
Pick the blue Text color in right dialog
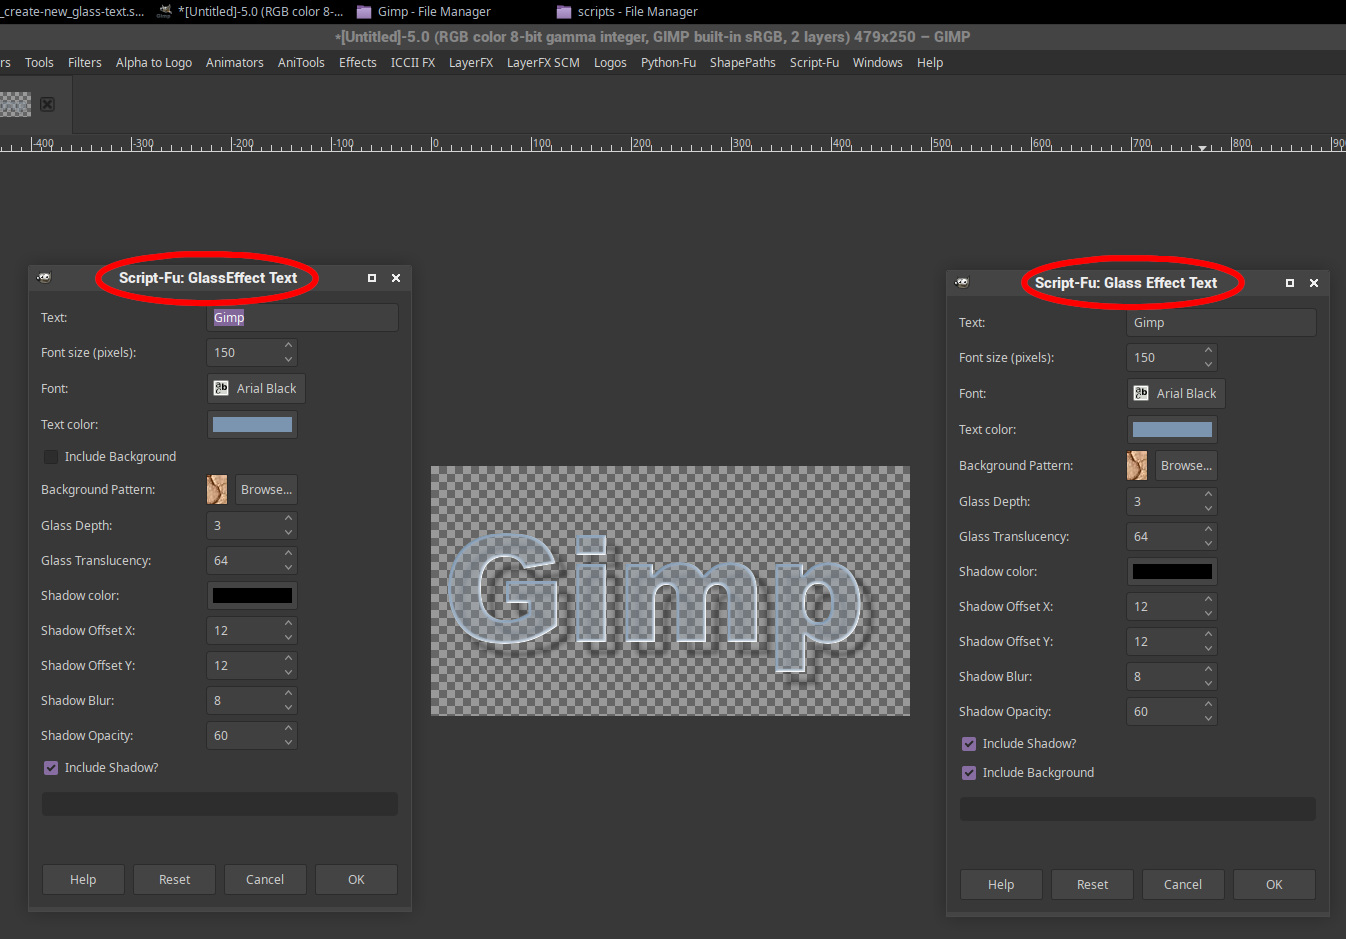[1172, 430]
